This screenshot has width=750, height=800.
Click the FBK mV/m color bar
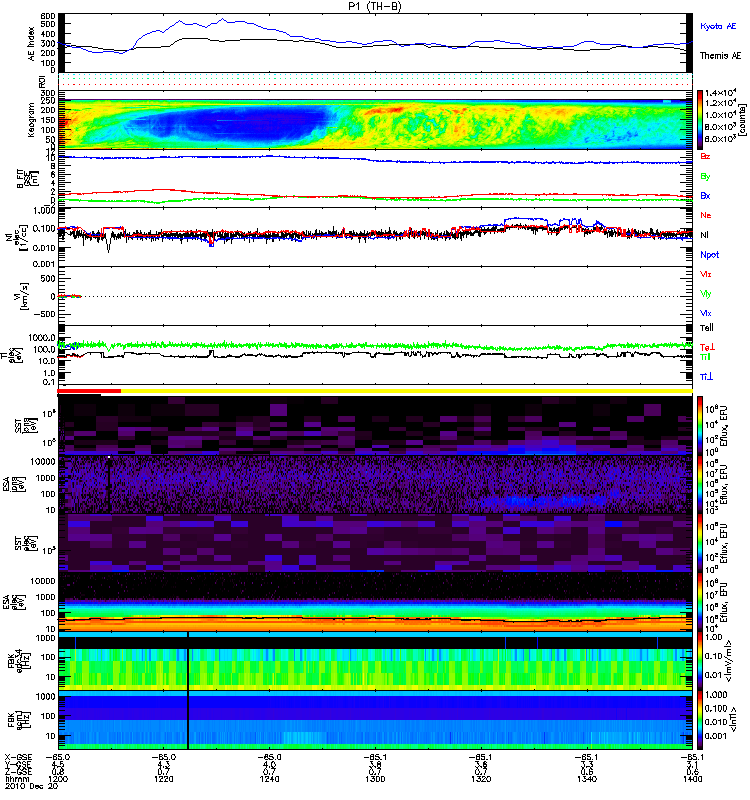coord(700,661)
